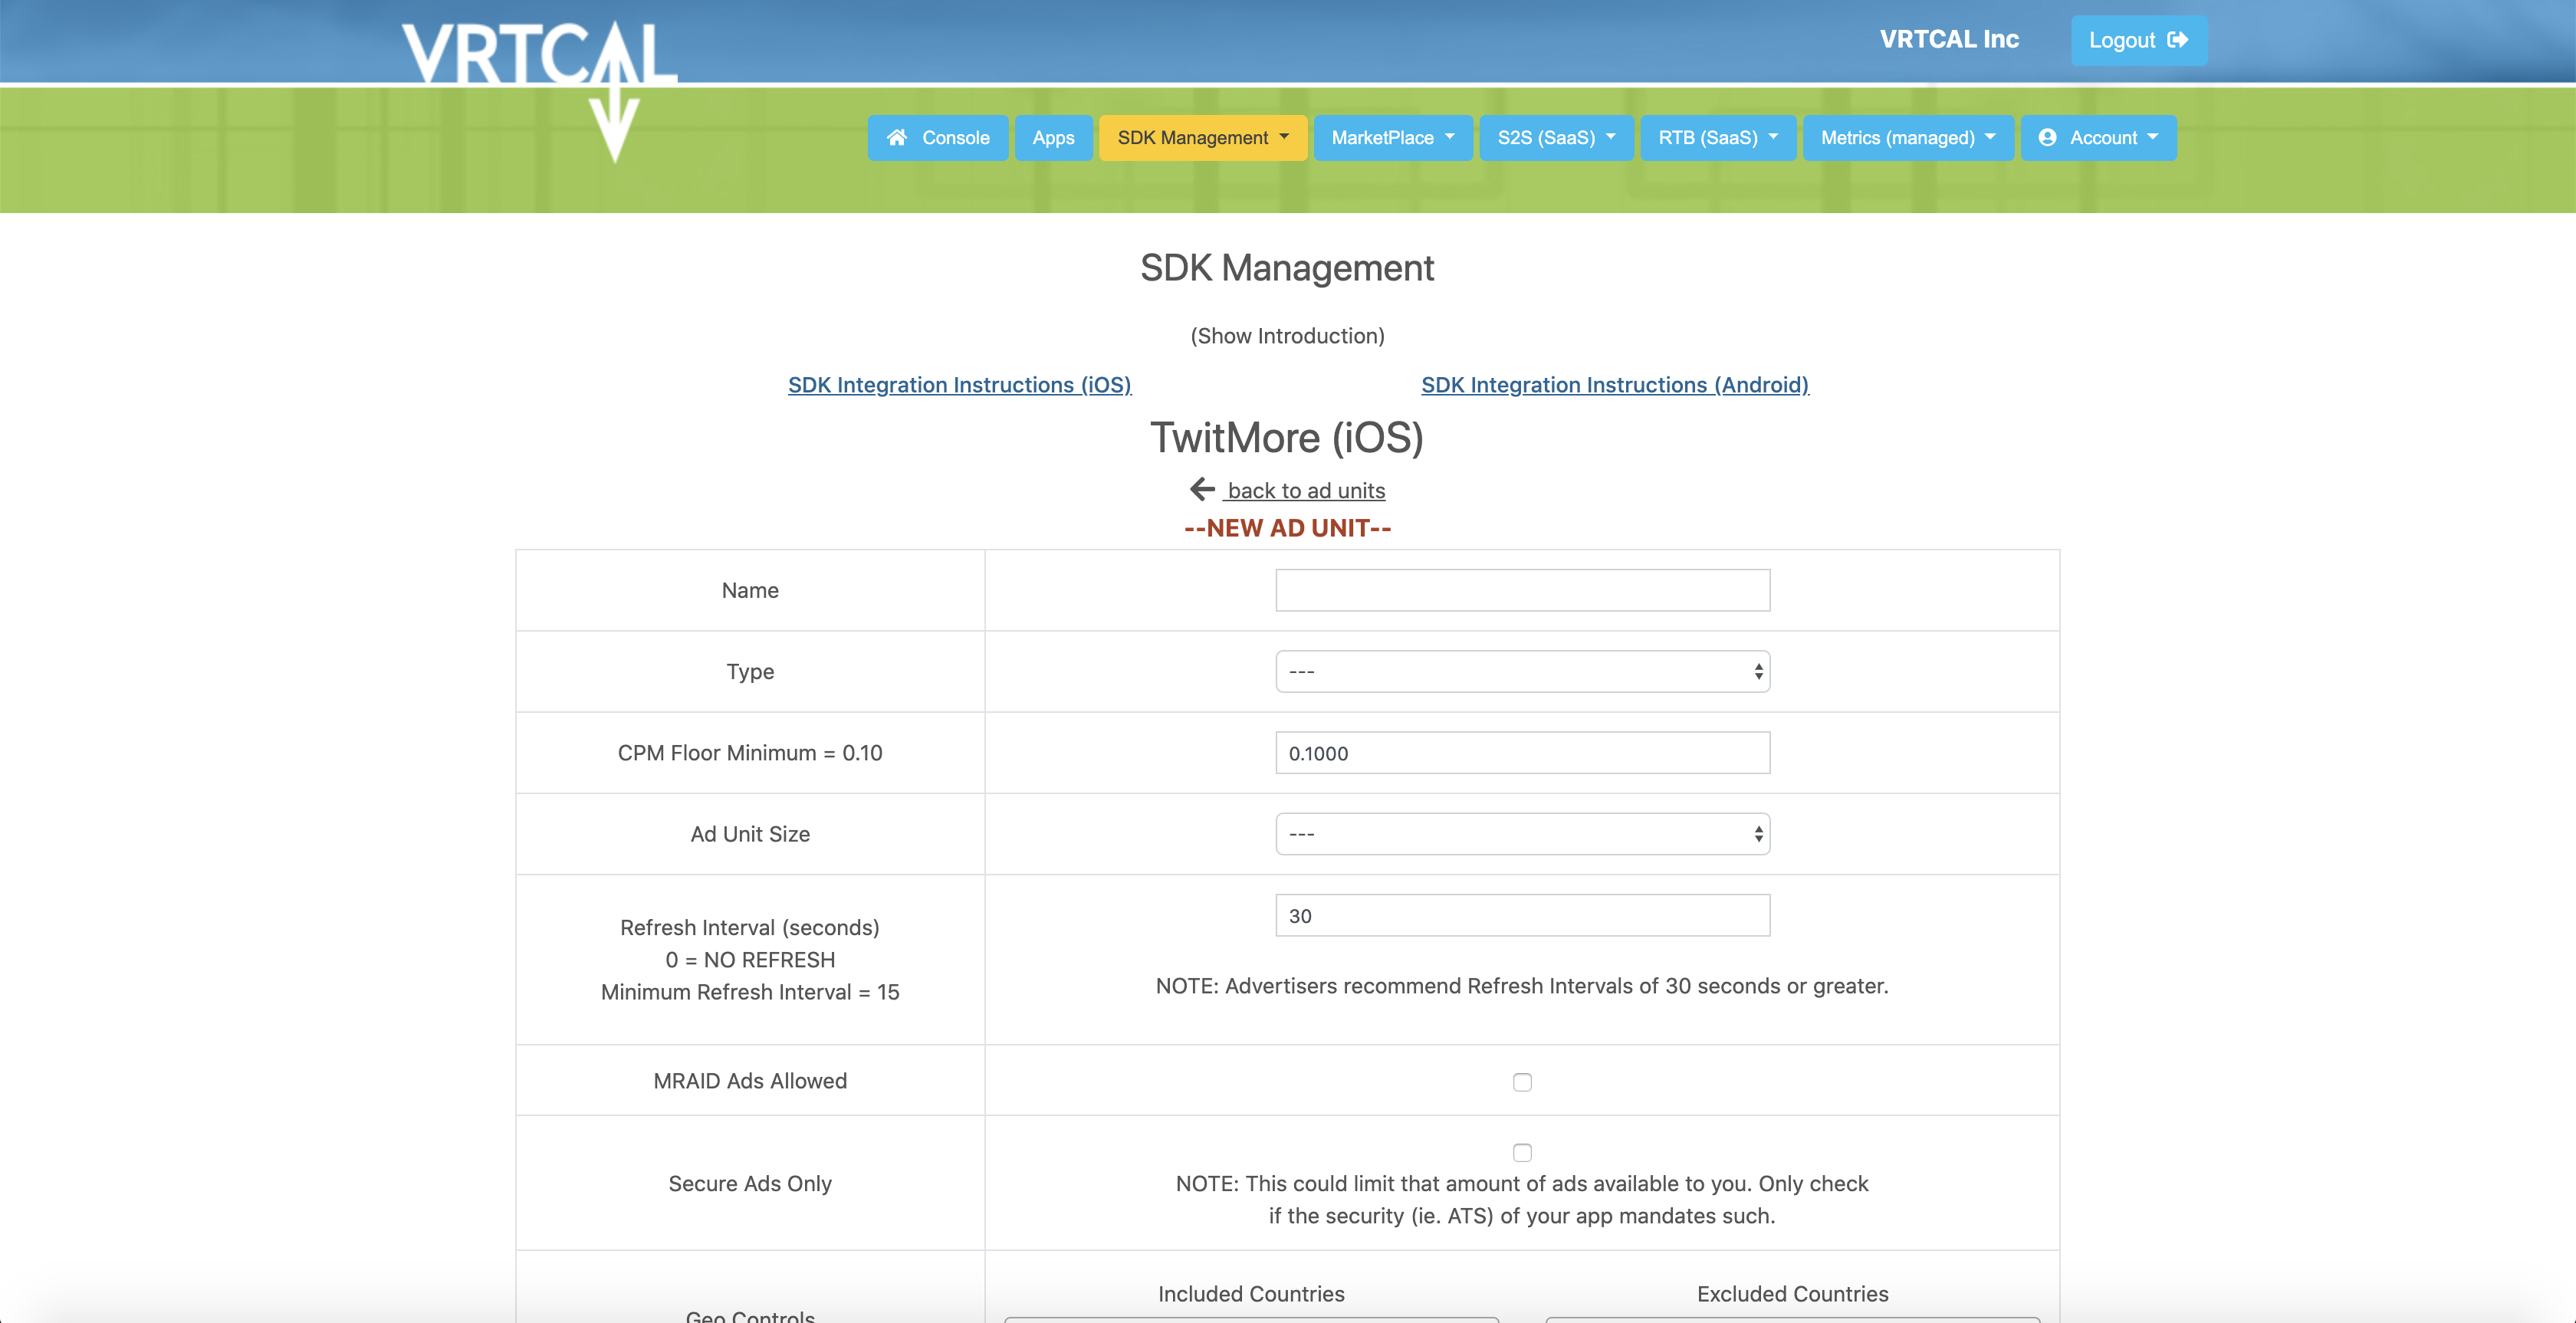Viewport: 2576px width, 1323px height.
Task: Click the VRTCAL Inc account name
Action: coord(1949,39)
